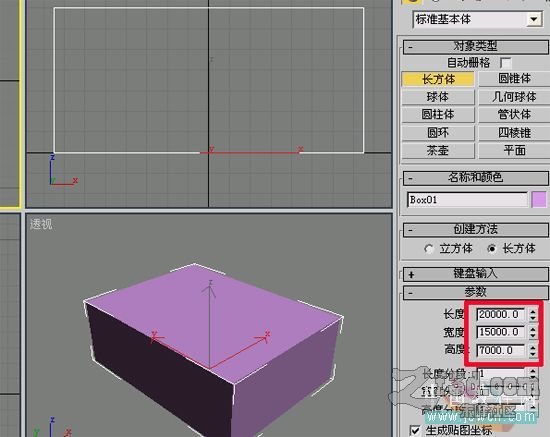The width and height of the screenshot is (550, 437).
Task: Collapse the 参数 rollout
Action: point(476,292)
